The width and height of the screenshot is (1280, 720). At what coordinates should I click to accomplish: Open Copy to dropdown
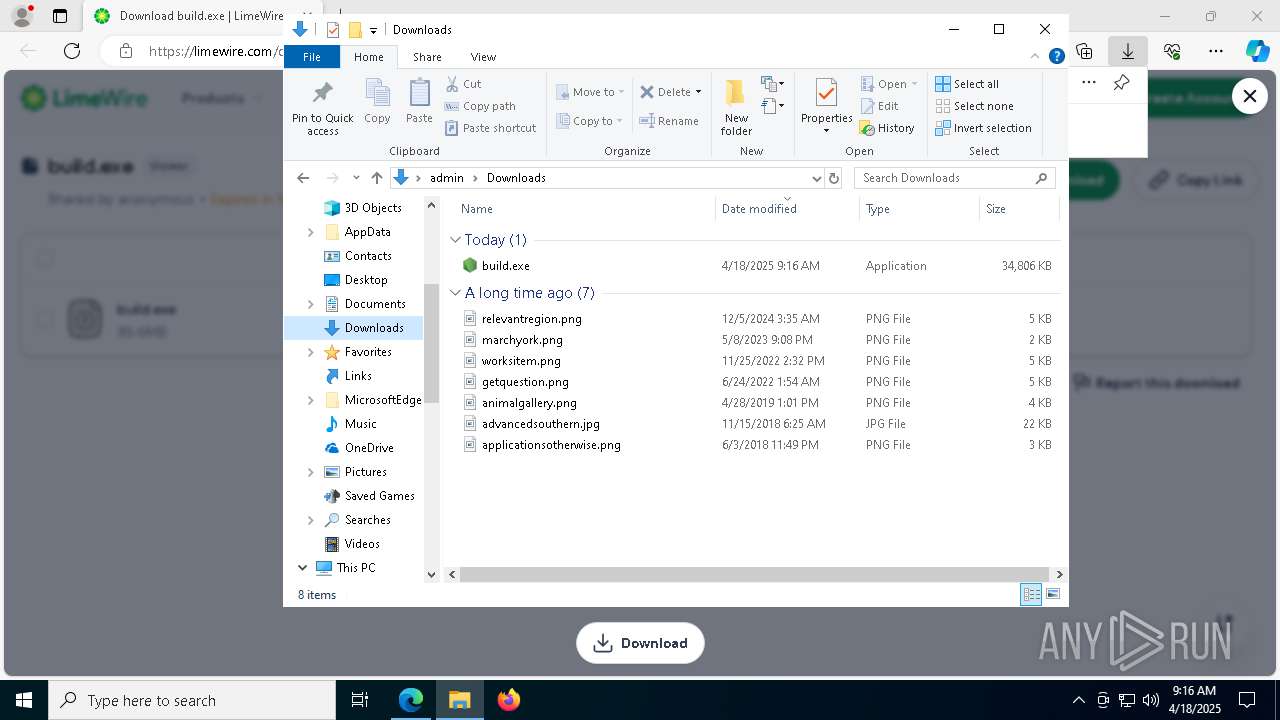coord(590,121)
